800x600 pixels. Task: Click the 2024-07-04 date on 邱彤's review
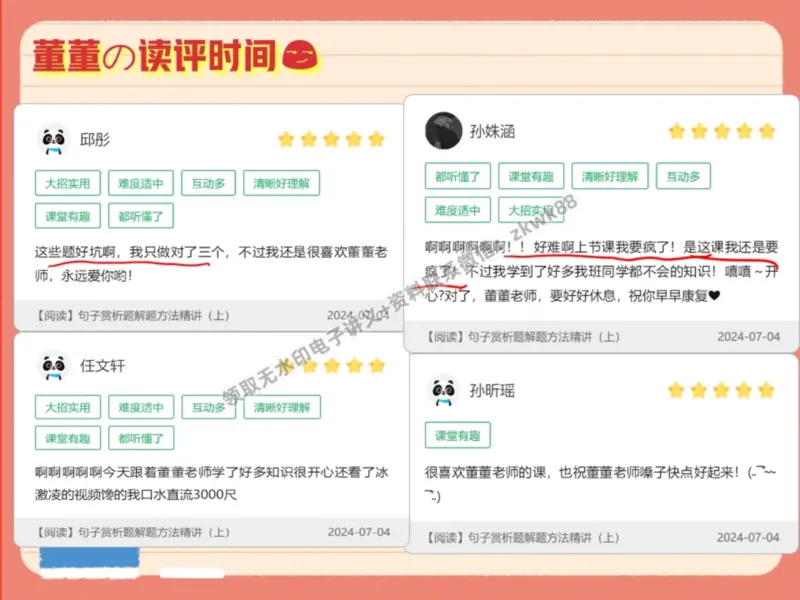click(358, 315)
